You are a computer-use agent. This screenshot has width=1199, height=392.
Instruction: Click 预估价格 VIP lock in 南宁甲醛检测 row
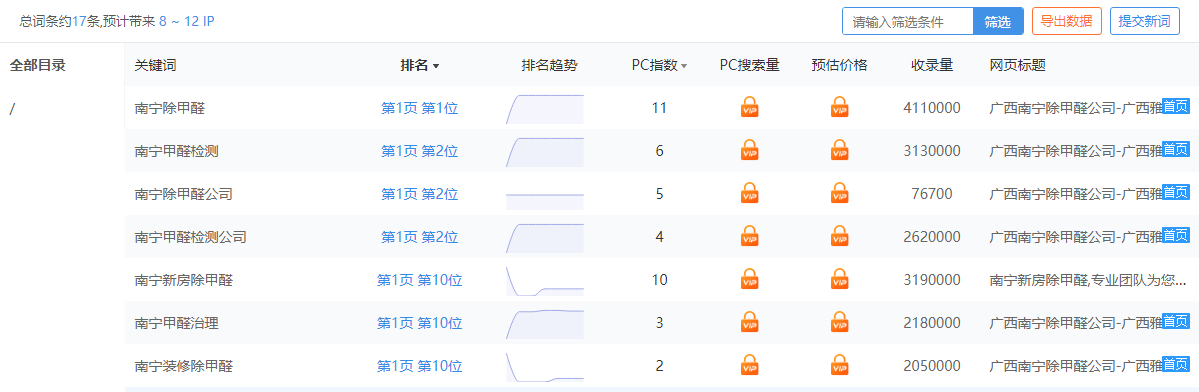pyautogui.click(x=840, y=150)
